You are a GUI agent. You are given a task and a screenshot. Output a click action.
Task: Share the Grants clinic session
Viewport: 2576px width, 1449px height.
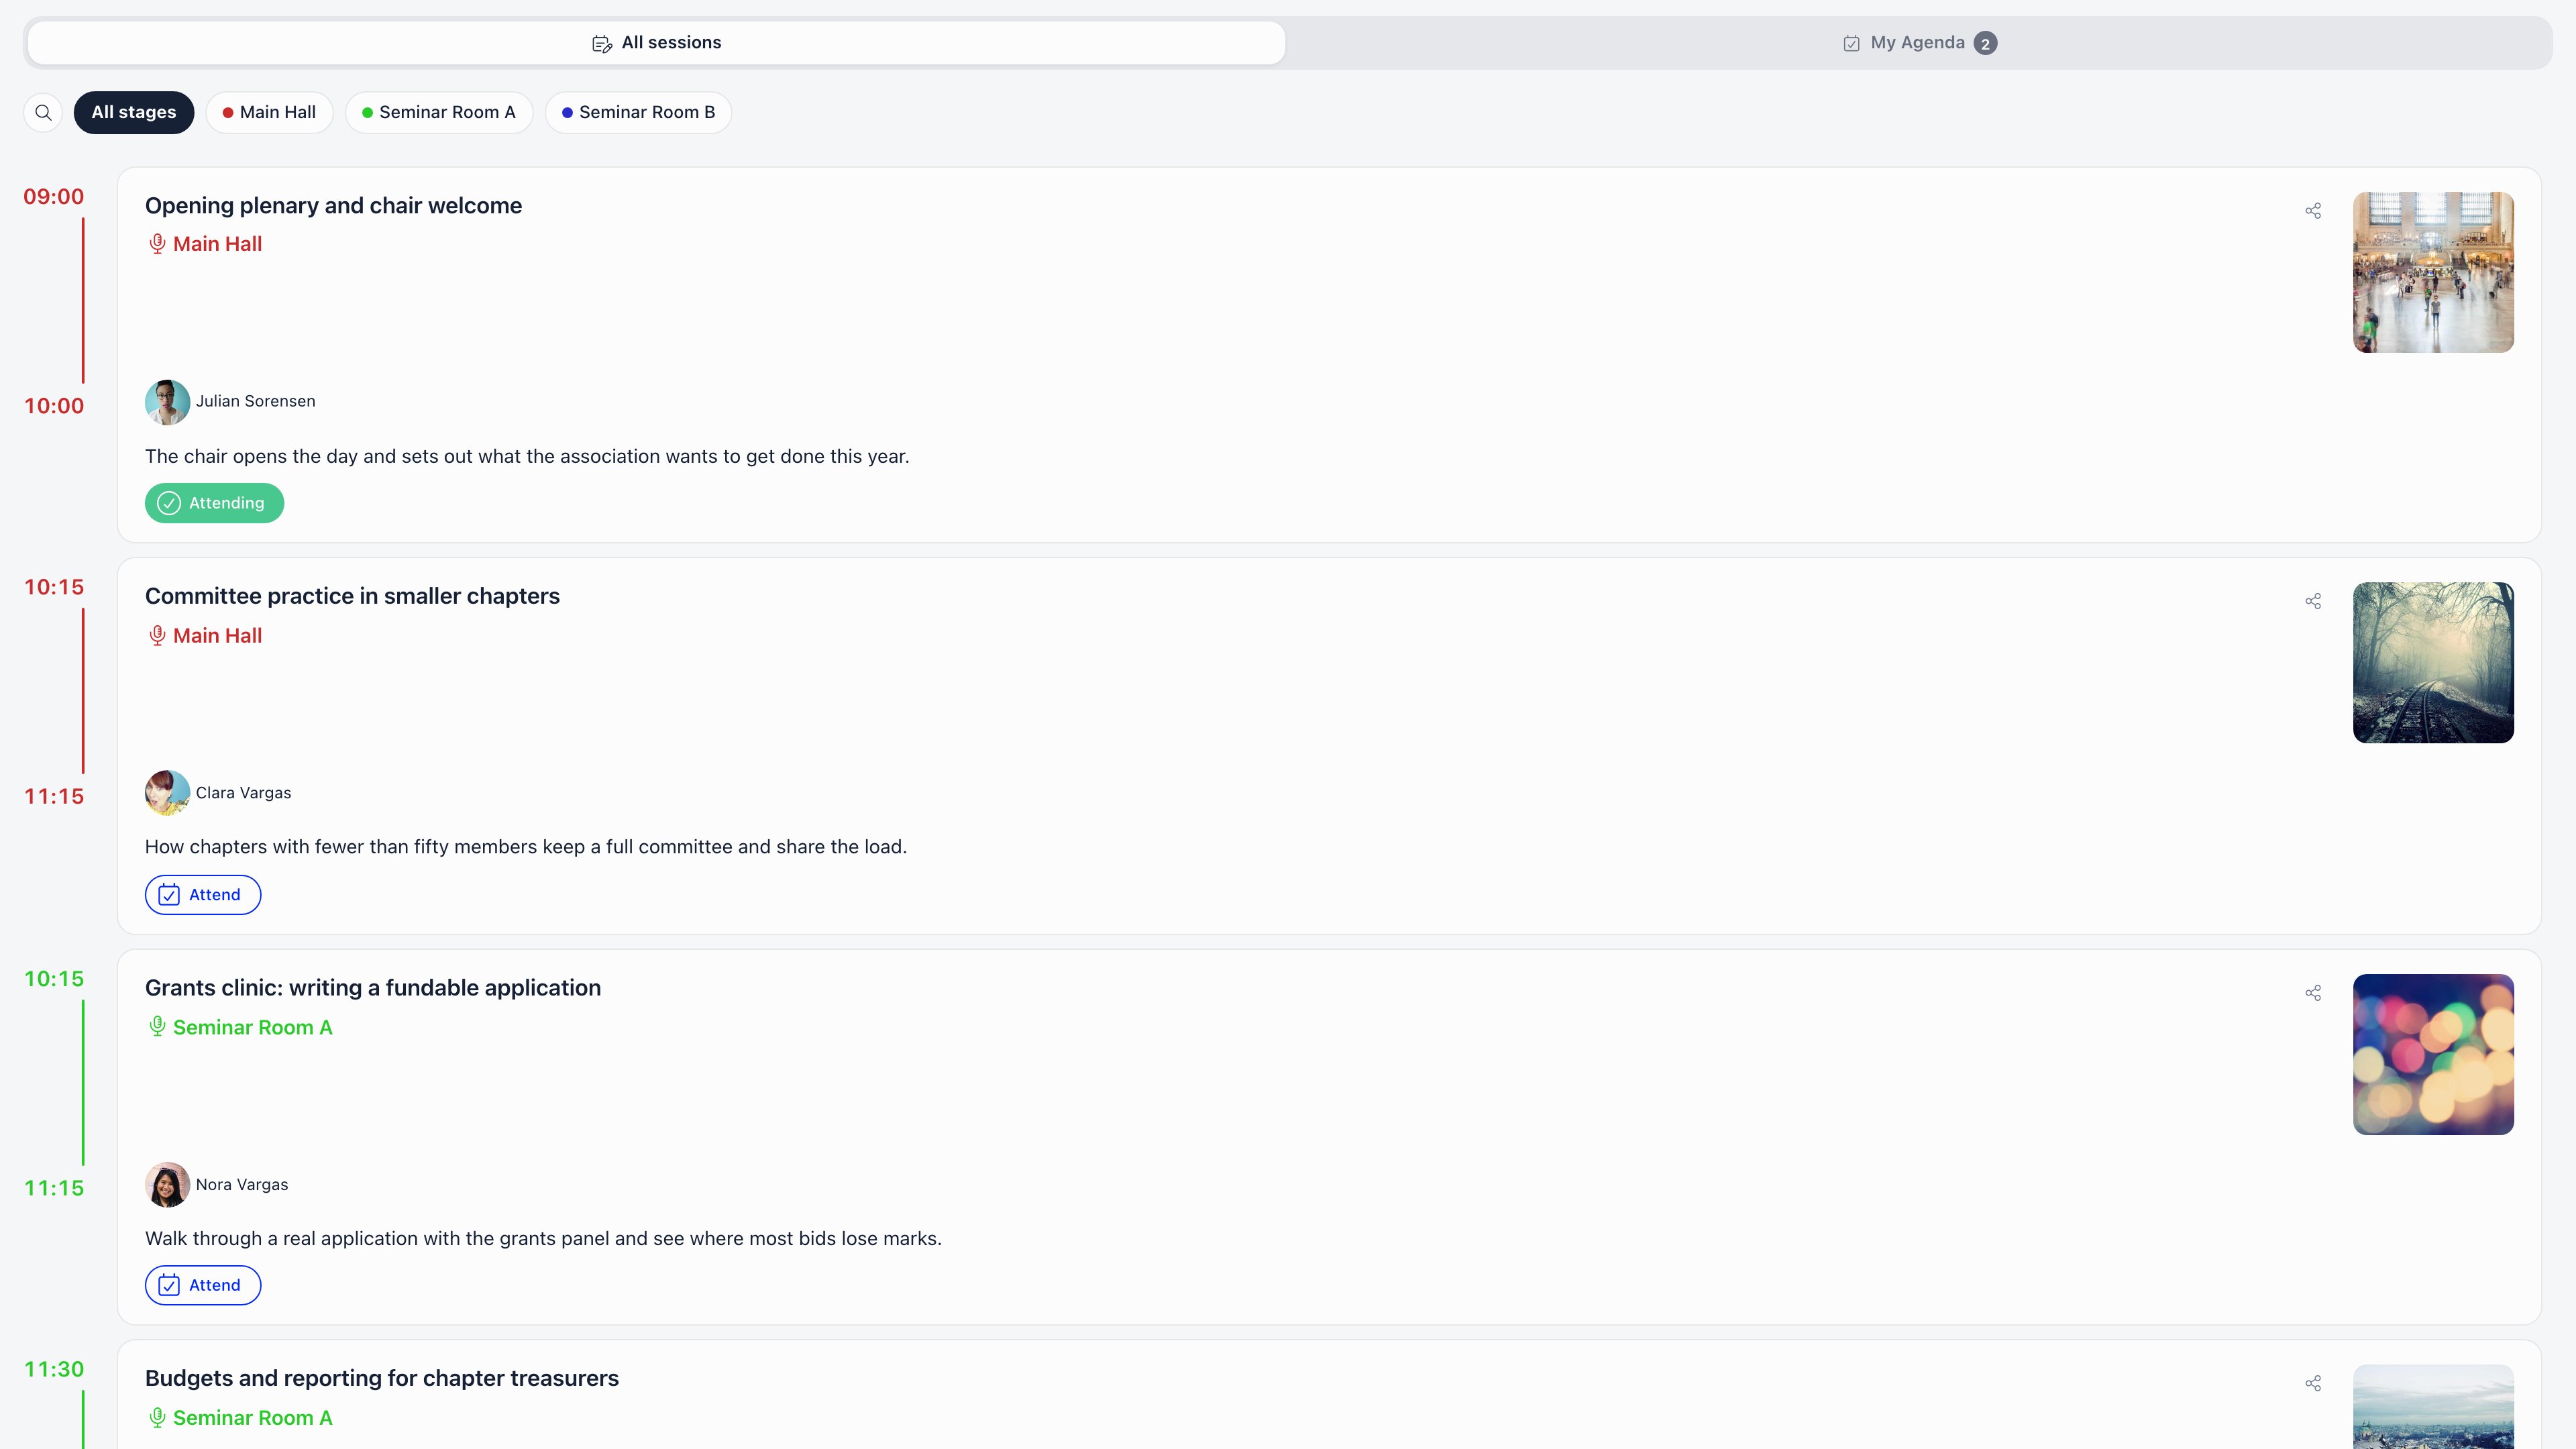click(x=2313, y=993)
